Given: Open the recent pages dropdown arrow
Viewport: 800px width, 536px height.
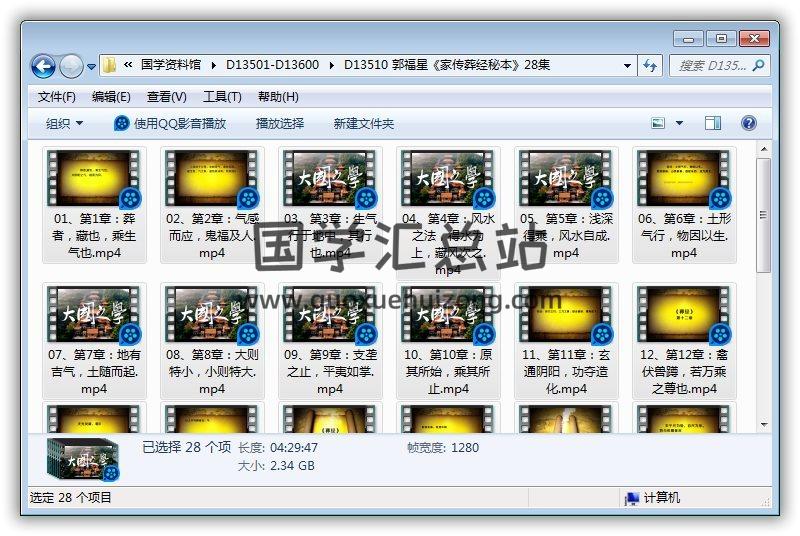Looking at the screenshot, I should 92,67.
